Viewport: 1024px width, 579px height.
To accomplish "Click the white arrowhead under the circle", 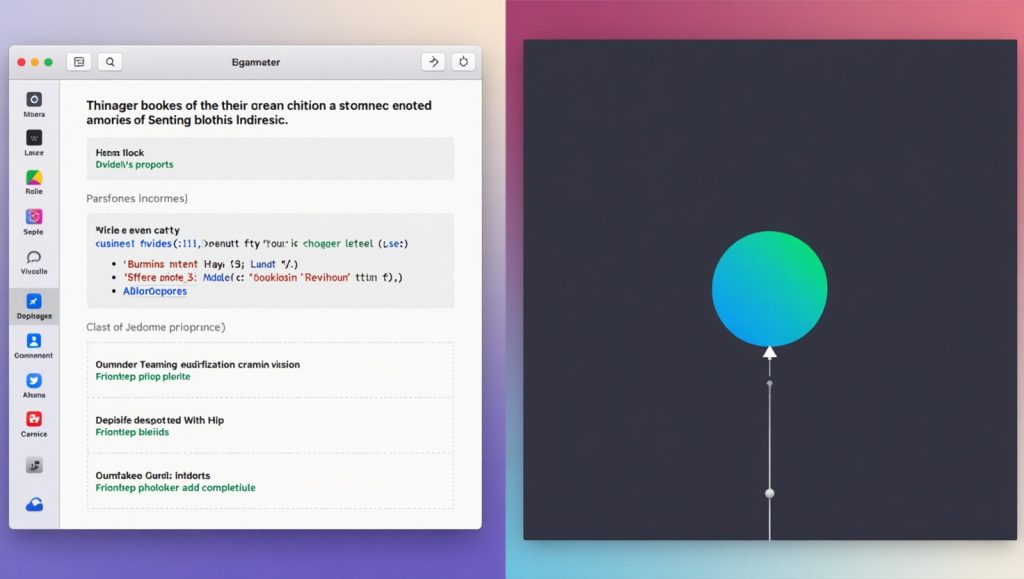I will pos(770,353).
